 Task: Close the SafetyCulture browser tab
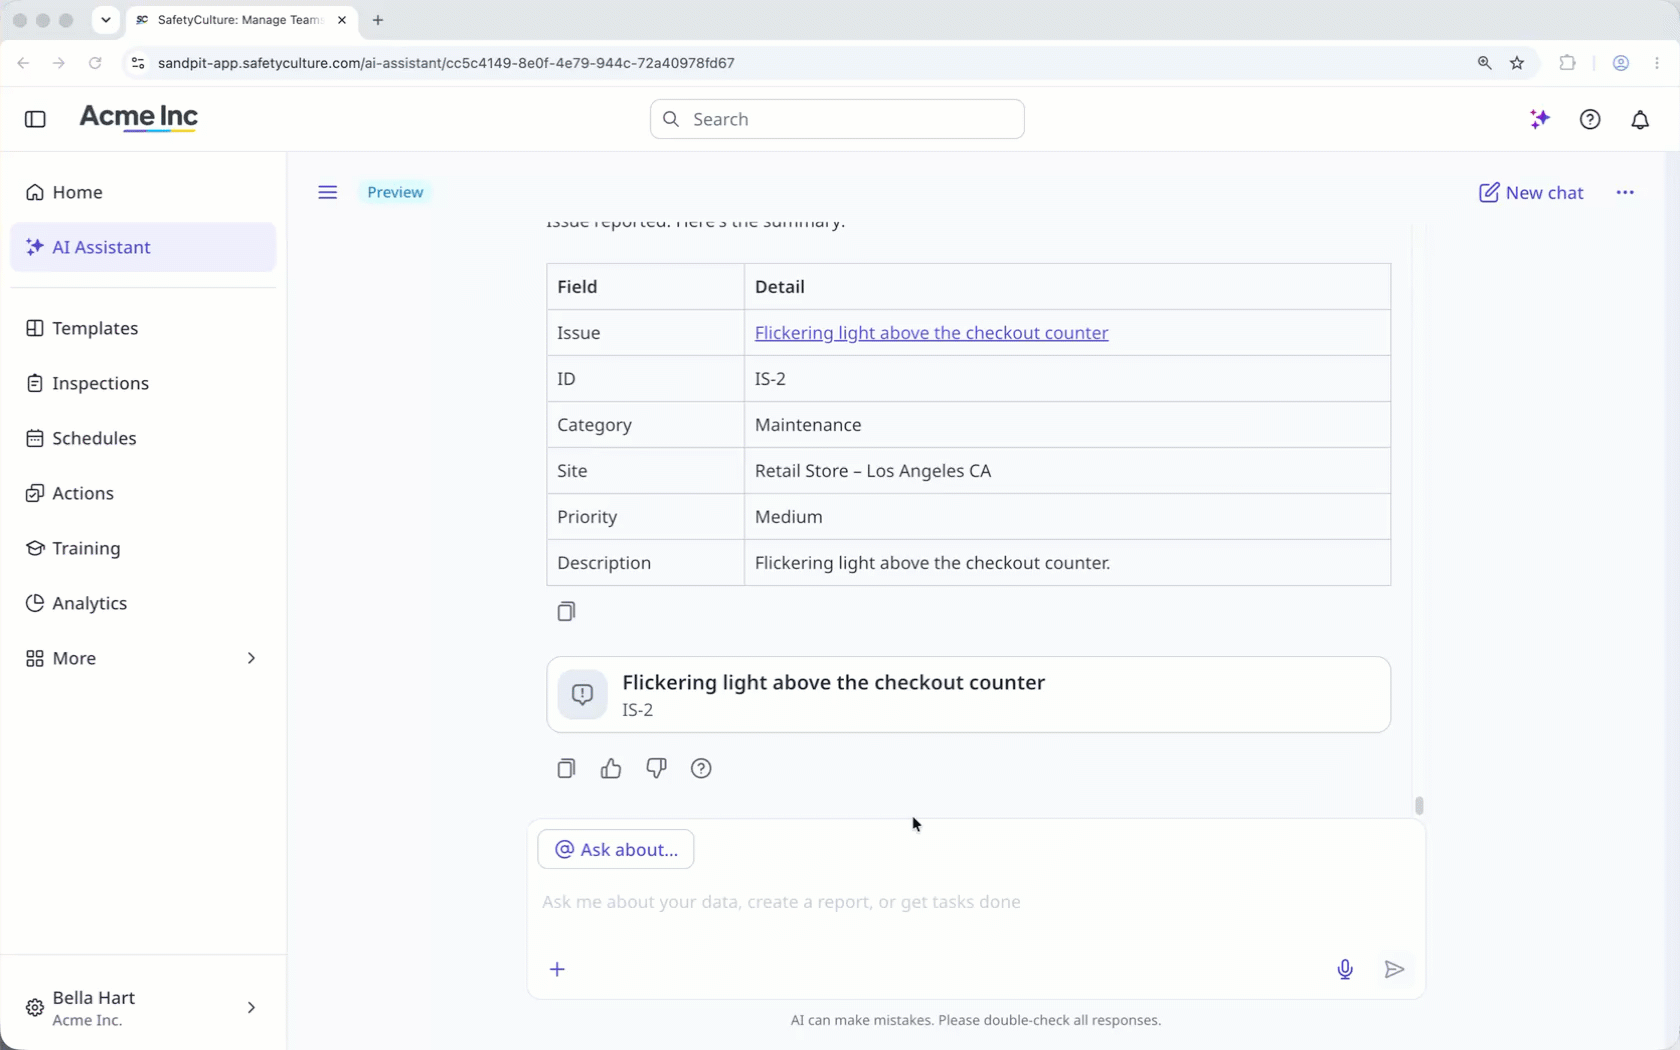tap(342, 20)
